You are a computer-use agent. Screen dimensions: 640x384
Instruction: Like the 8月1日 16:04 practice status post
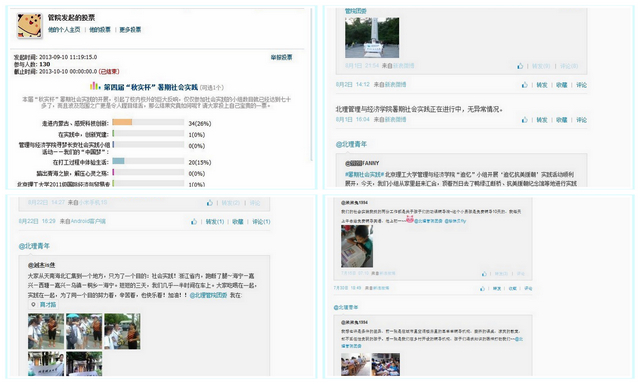[x=524, y=120]
